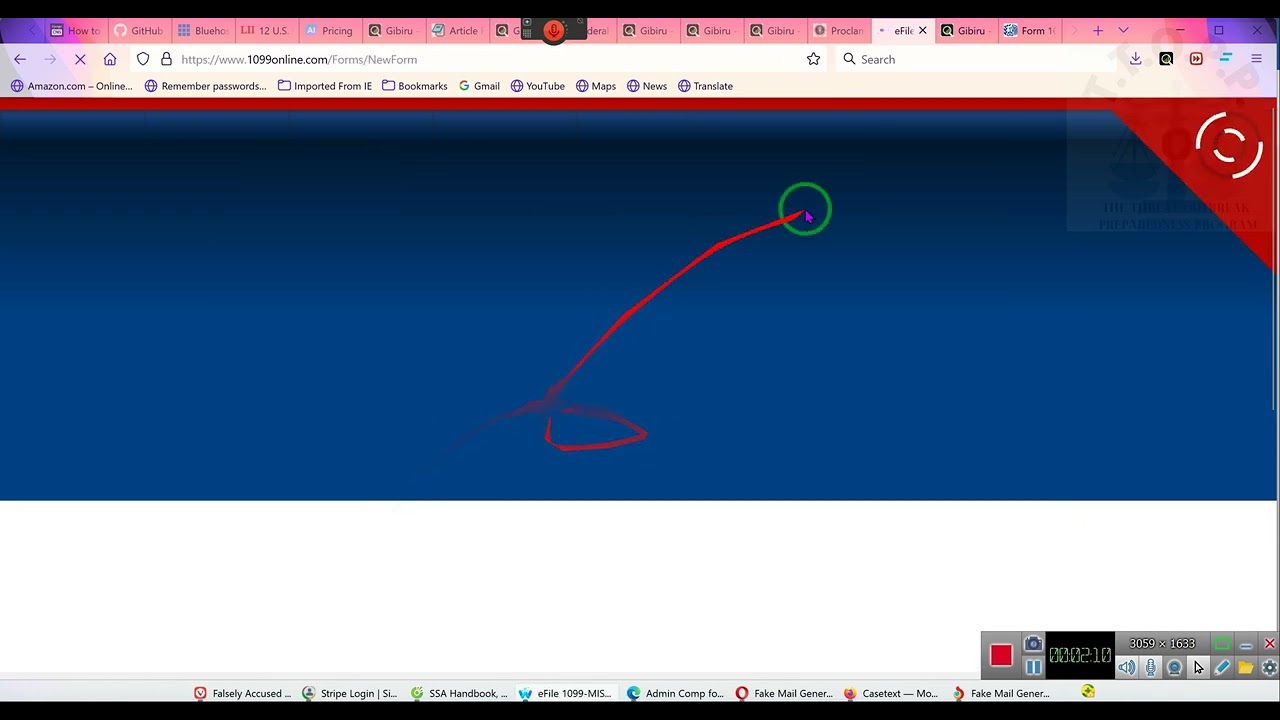The width and height of the screenshot is (1280, 720).
Task: Take a screenshot with the camera icon
Action: point(1033,644)
